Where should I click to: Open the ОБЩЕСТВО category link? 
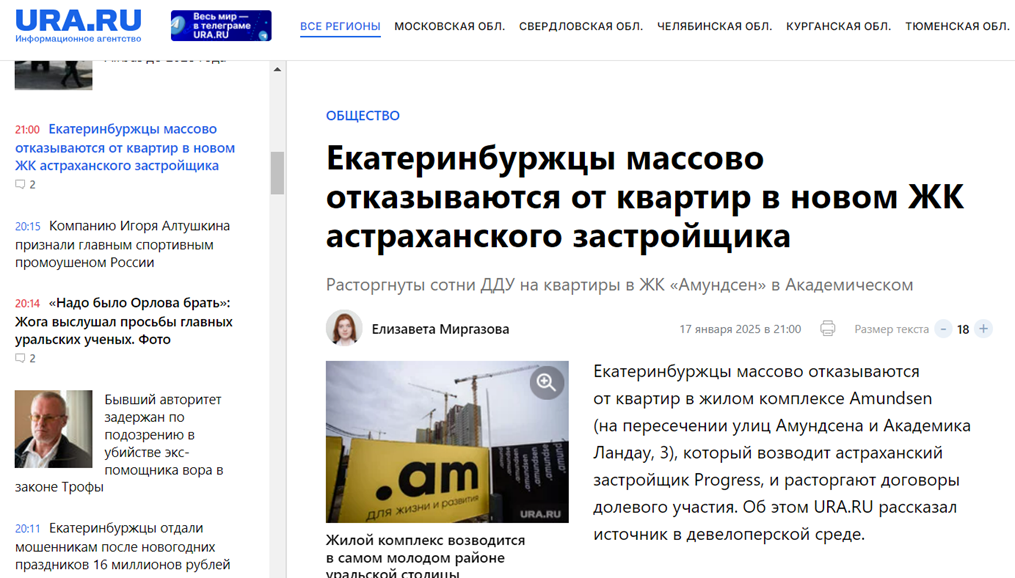tap(362, 116)
